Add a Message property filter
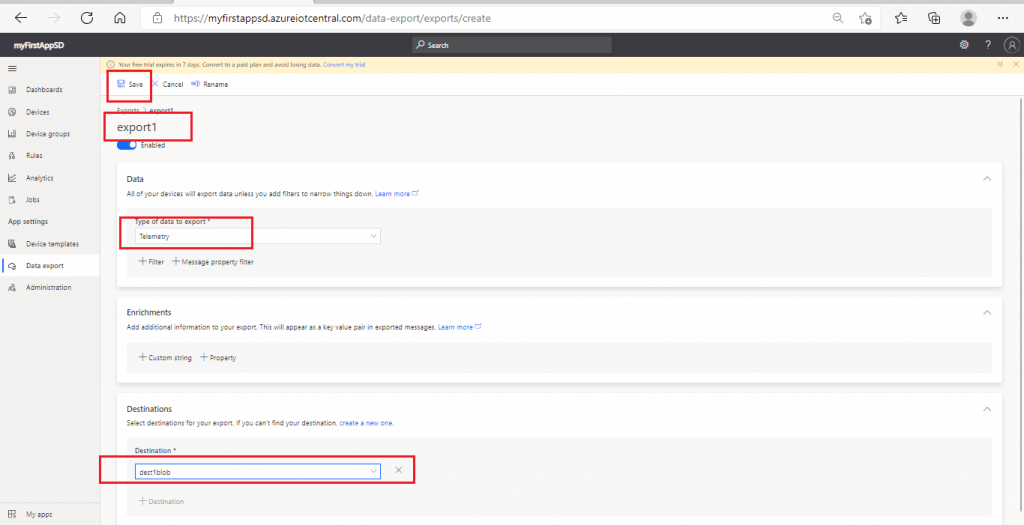 click(x=213, y=262)
